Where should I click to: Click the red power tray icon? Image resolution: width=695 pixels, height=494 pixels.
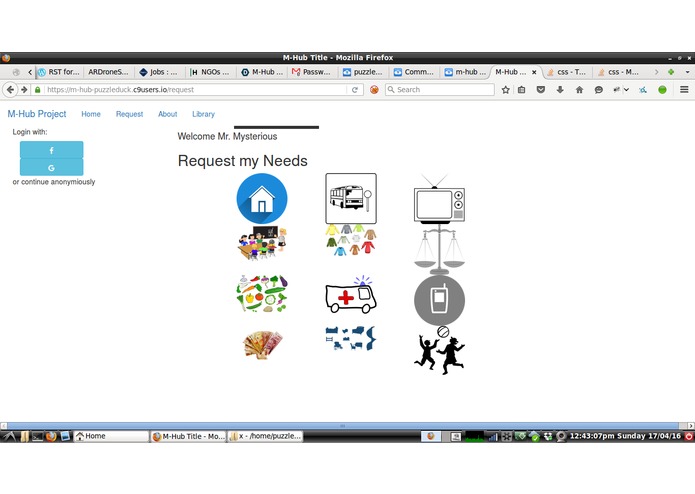point(689,436)
